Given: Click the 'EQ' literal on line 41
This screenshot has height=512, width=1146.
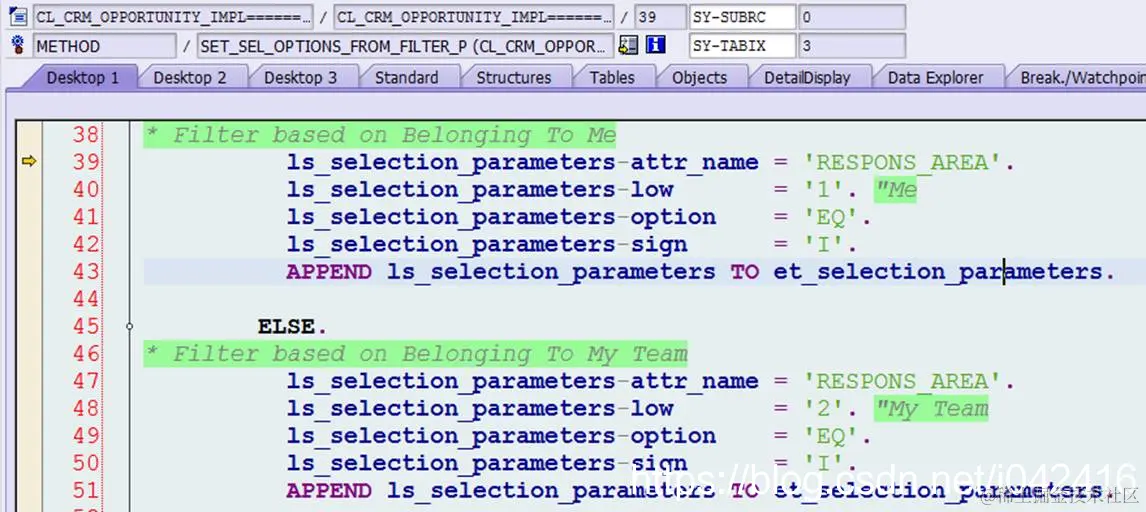Looking at the screenshot, I should pyautogui.click(x=831, y=217).
